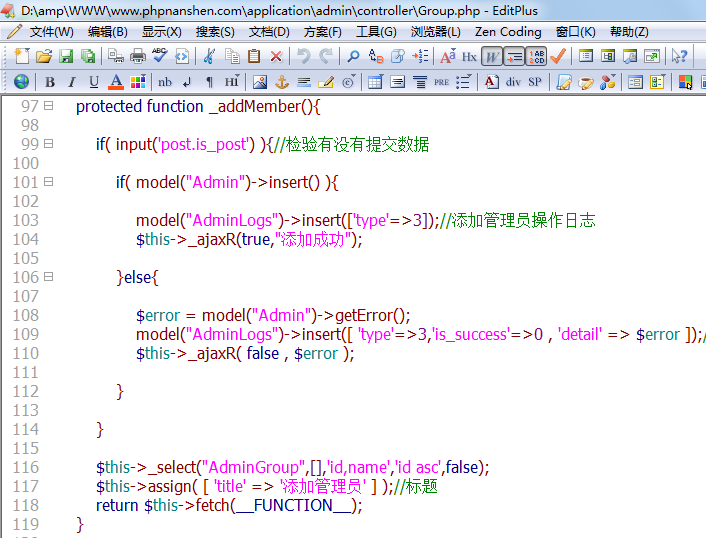Click the Copy icon
This screenshot has width=706, height=538.
pyautogui.click(x=232, y=56)
